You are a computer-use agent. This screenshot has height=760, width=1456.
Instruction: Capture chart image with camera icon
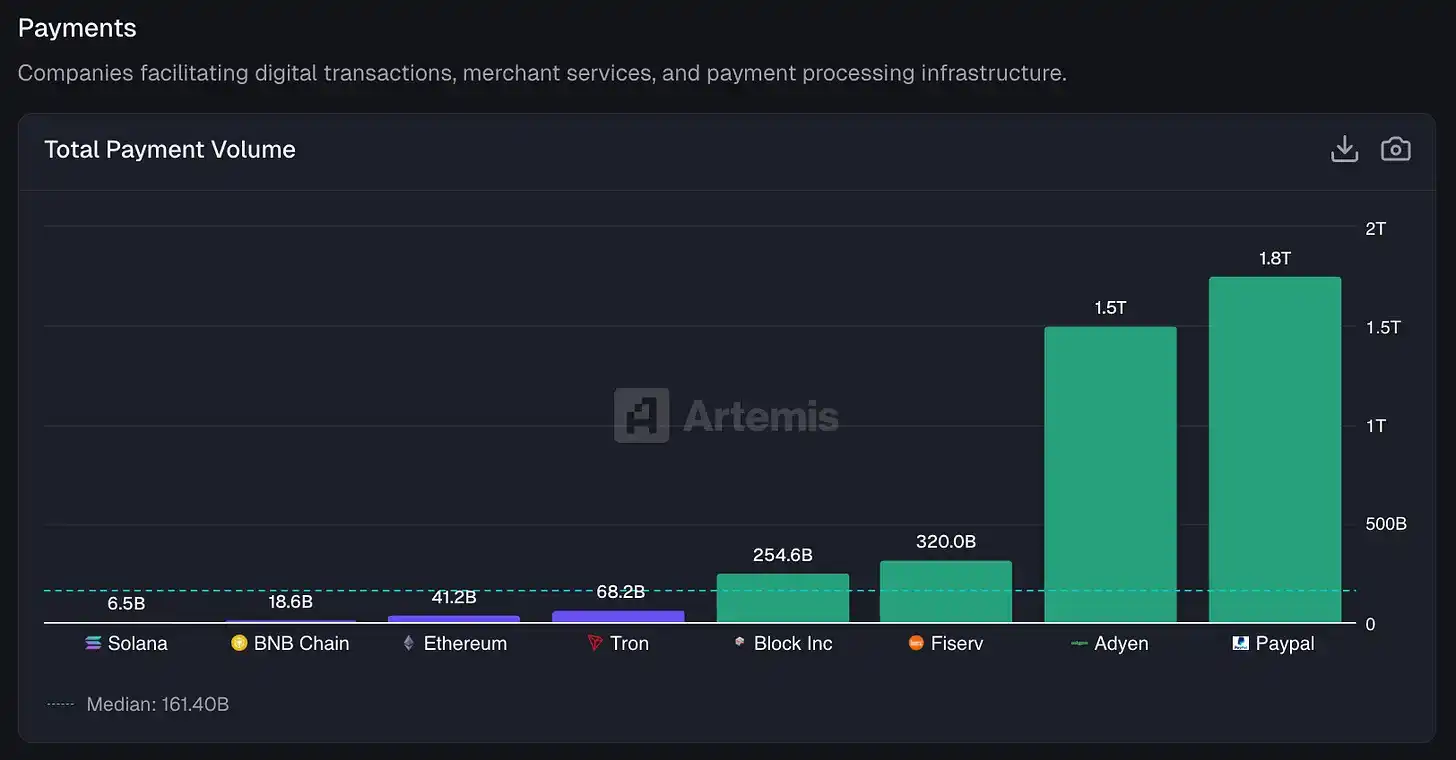[1396, 148]
